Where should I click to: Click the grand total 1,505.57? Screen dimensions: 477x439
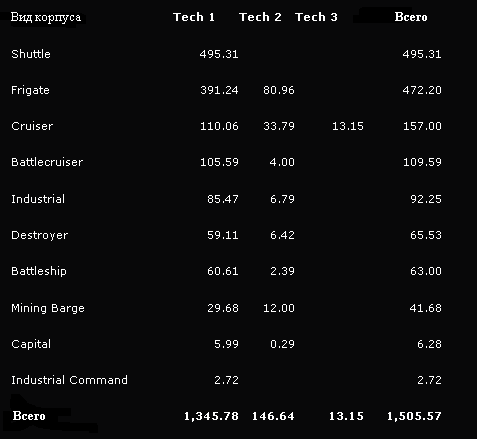point(414,416)
